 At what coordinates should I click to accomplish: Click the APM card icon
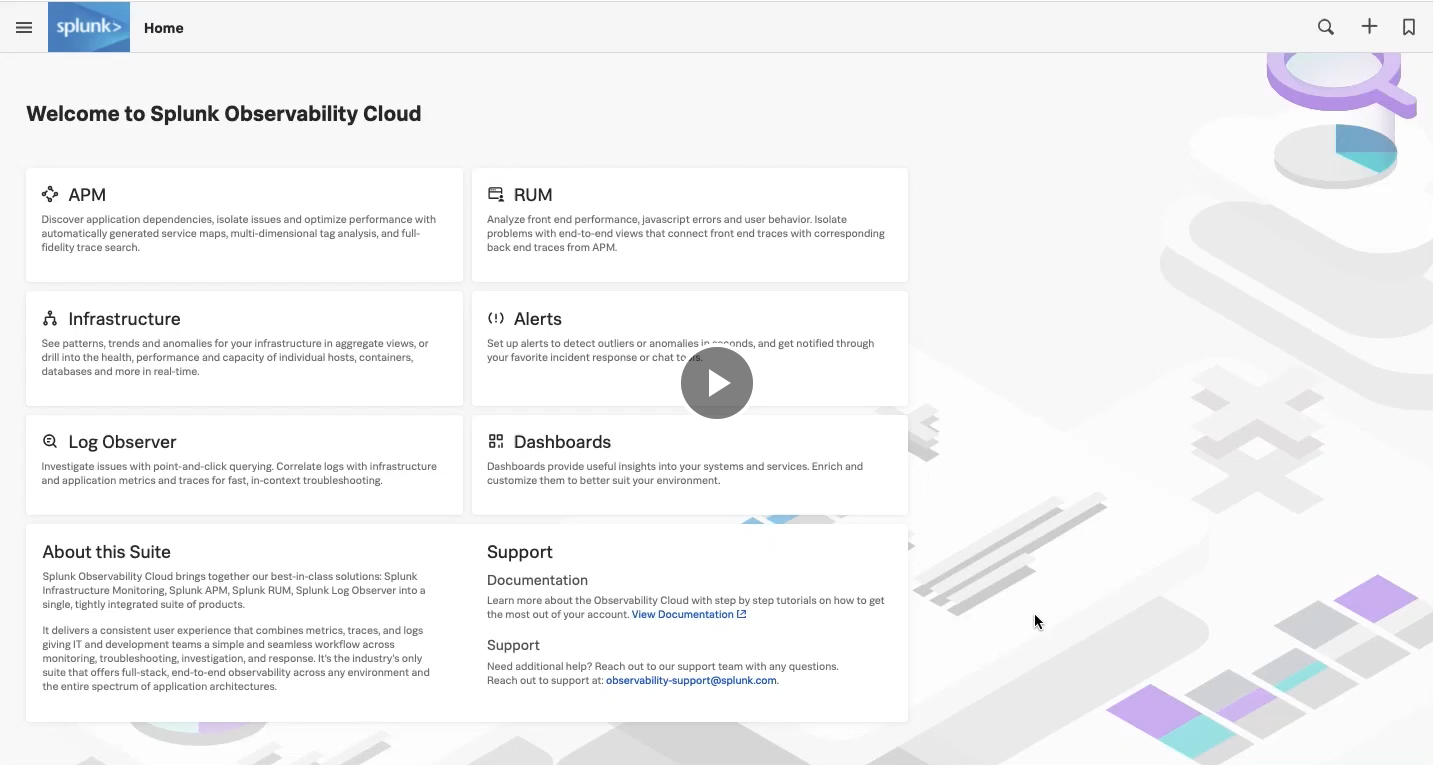pyautogui.click(x=50, y=194)
